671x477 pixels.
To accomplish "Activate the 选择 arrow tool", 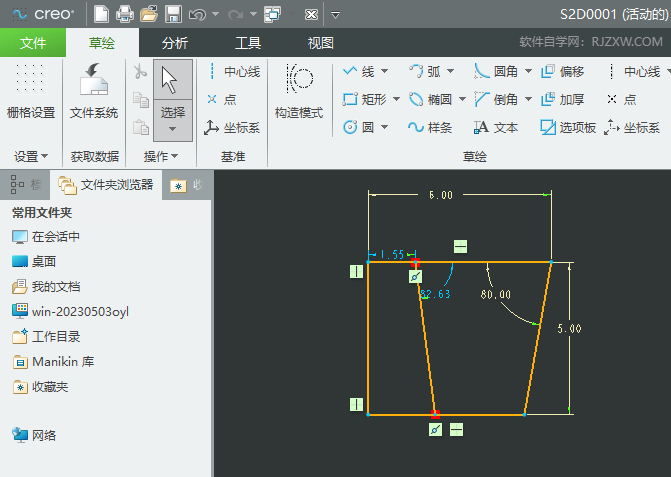I will pyautogui.click(x=173, y=80).
